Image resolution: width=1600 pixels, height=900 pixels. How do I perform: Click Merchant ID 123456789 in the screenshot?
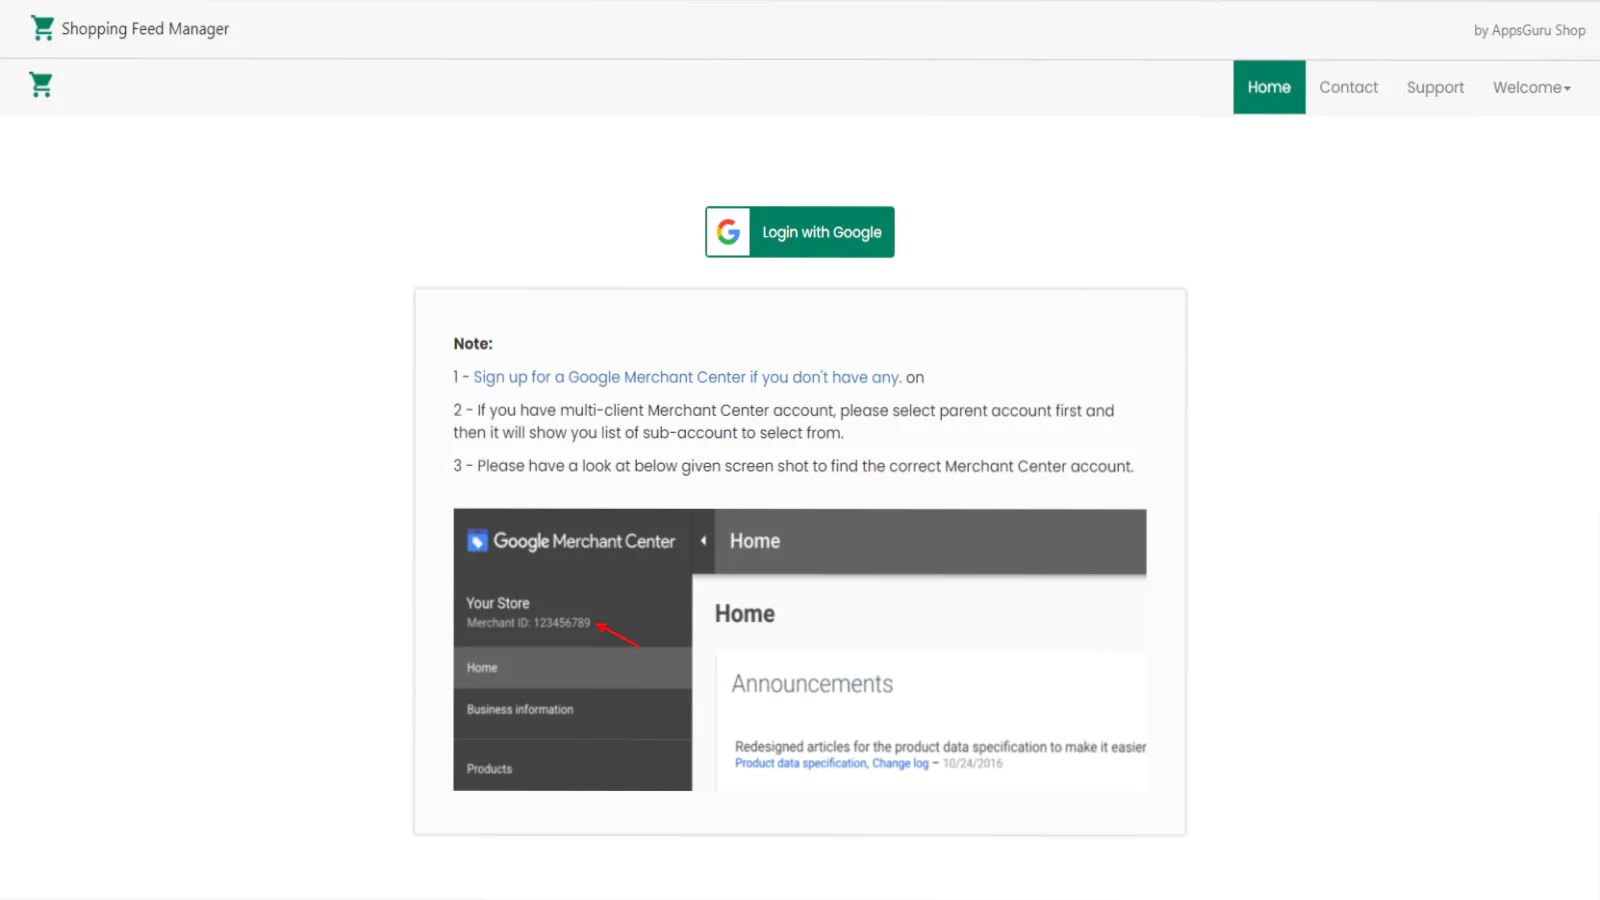click(528, 623)
